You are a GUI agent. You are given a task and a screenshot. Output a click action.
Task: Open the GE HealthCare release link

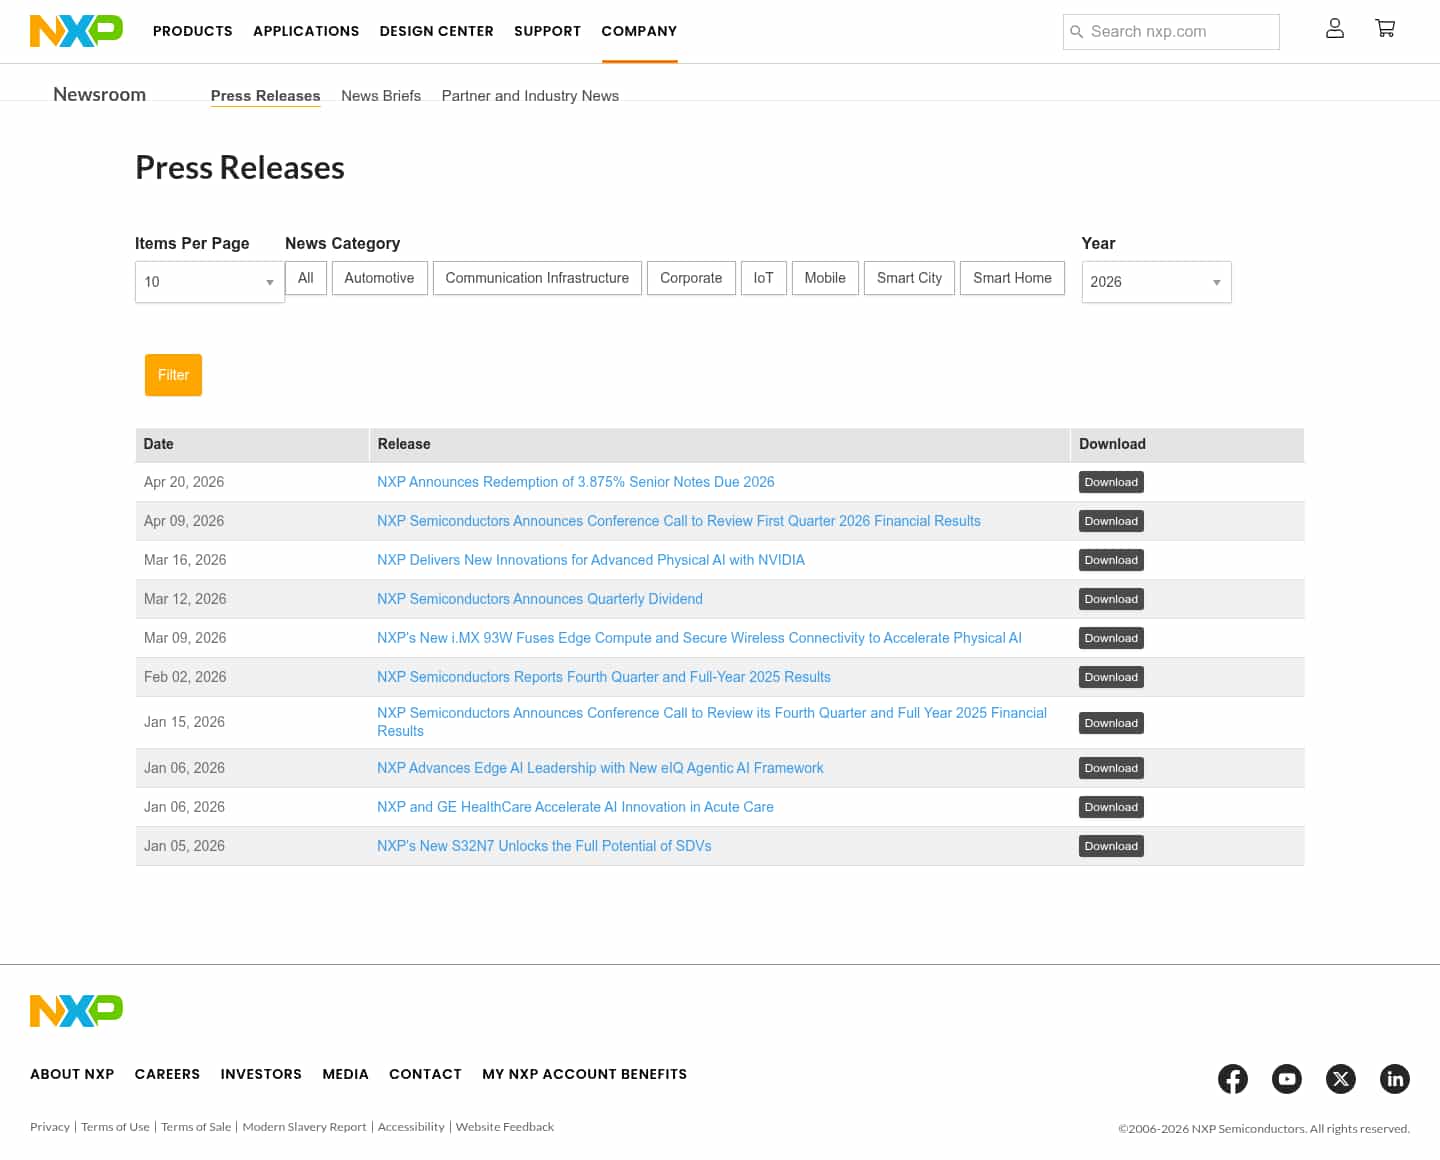pyautogui.click(x=575, y=807)
